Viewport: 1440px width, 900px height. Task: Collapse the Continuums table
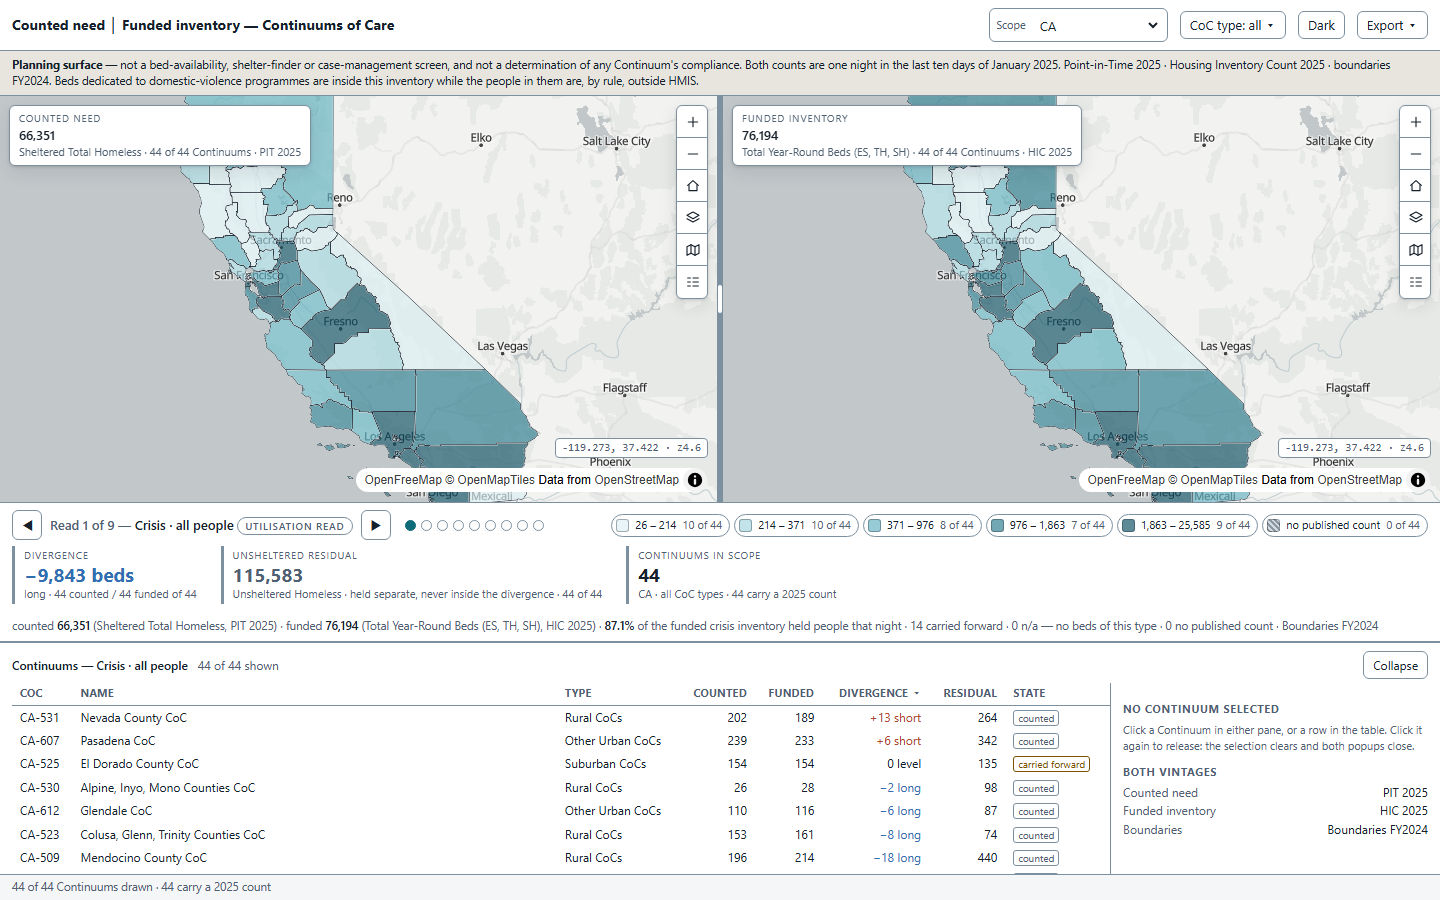point(1395,666)
